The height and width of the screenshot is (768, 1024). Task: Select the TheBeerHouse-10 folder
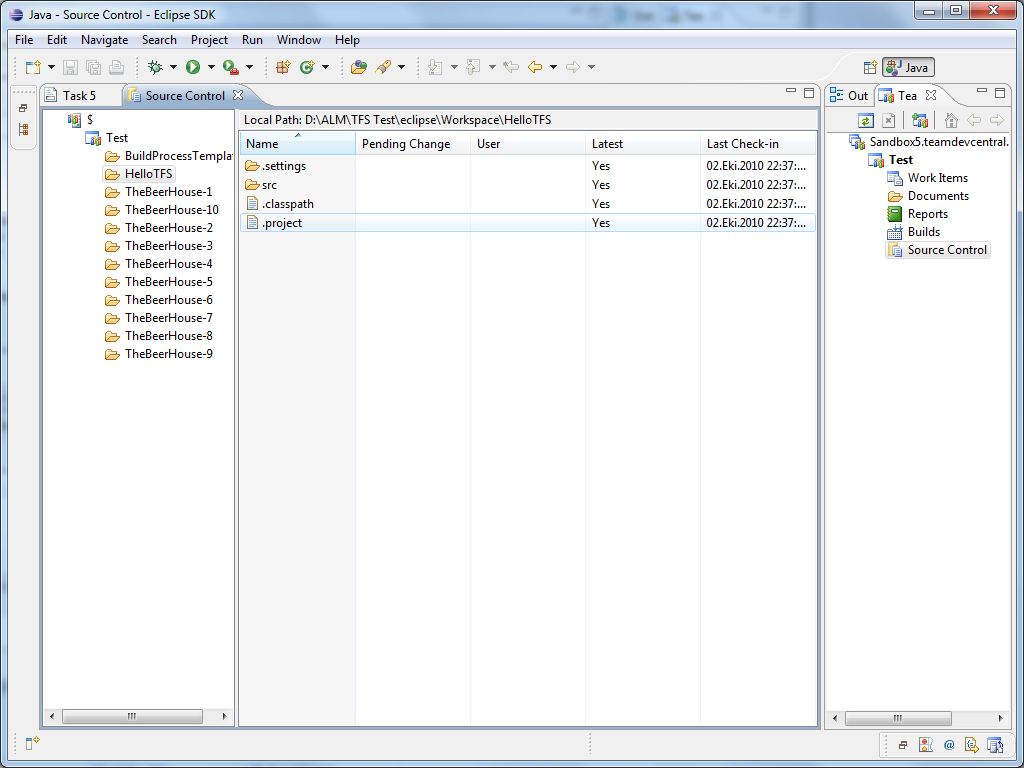point(163,210)
